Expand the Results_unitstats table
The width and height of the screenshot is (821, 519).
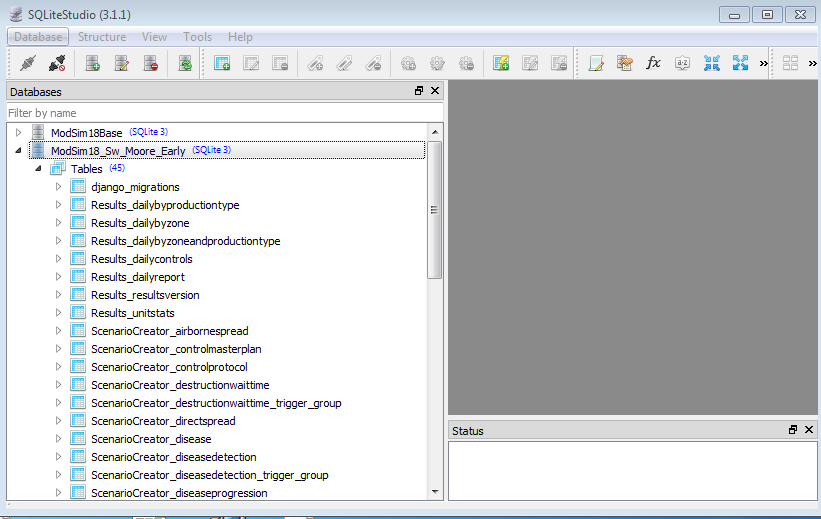click(x=58, y=312)
